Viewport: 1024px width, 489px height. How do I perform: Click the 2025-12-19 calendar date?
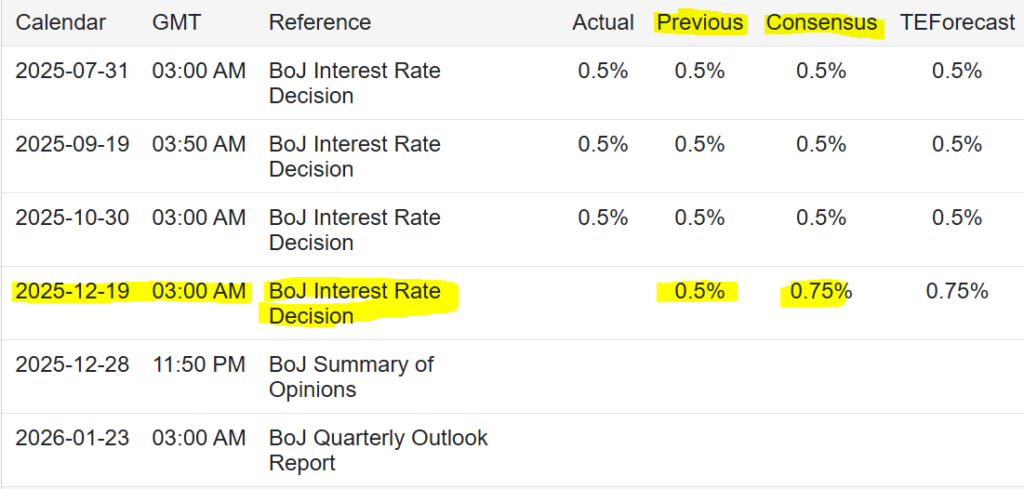pos(72,291)
